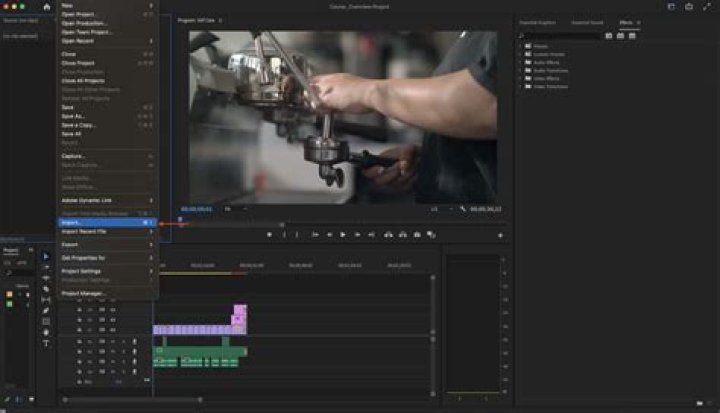
Task: Mute the first audio track
Action: click(113, 341)
